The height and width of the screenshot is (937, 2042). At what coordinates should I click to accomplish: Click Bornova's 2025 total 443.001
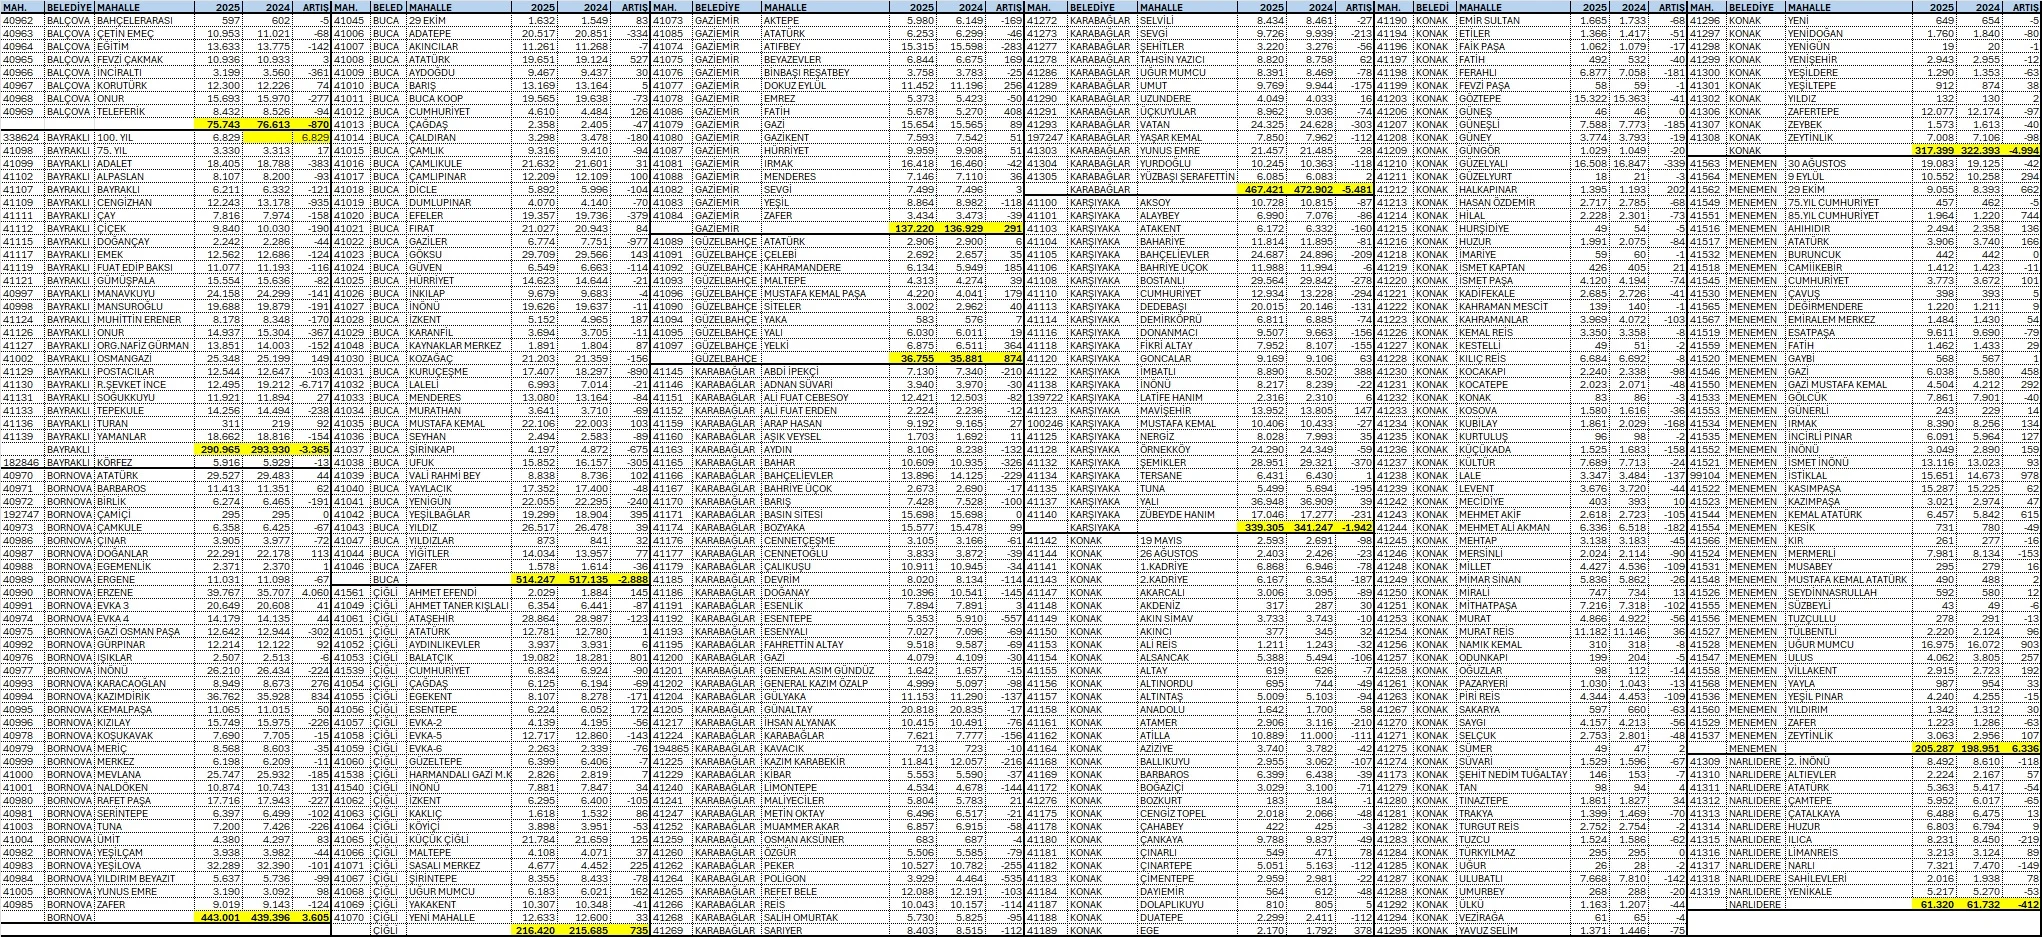(220, 917)
